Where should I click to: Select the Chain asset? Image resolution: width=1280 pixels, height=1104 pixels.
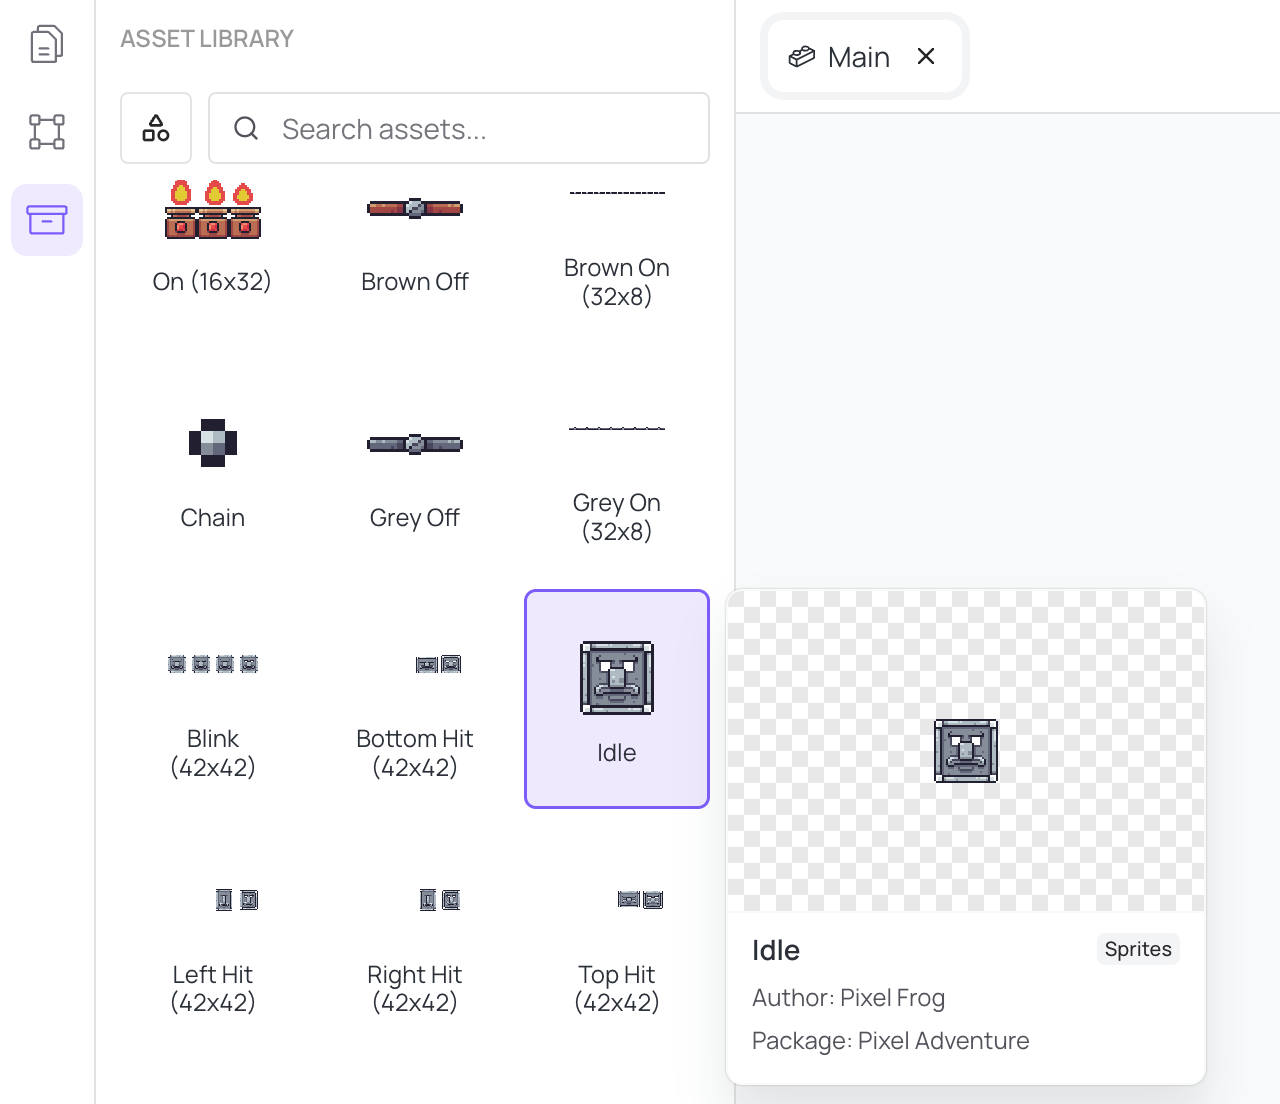[x=212, y=470]
